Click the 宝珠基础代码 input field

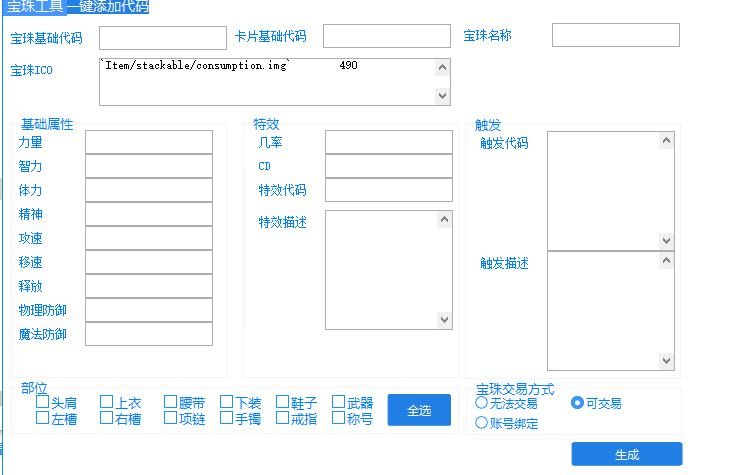point(163,38)
